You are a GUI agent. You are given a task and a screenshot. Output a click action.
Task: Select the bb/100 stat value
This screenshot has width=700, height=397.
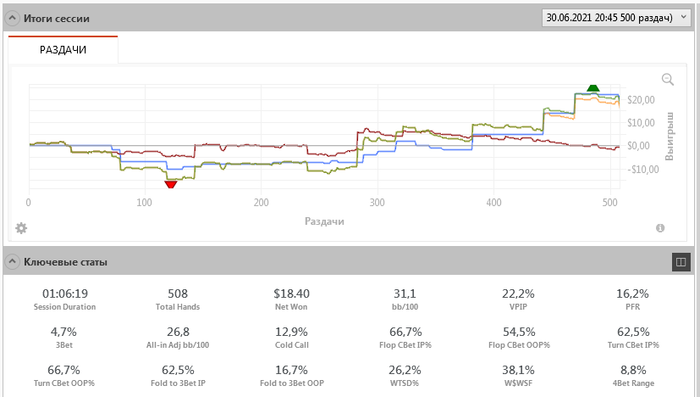point(405,293)
